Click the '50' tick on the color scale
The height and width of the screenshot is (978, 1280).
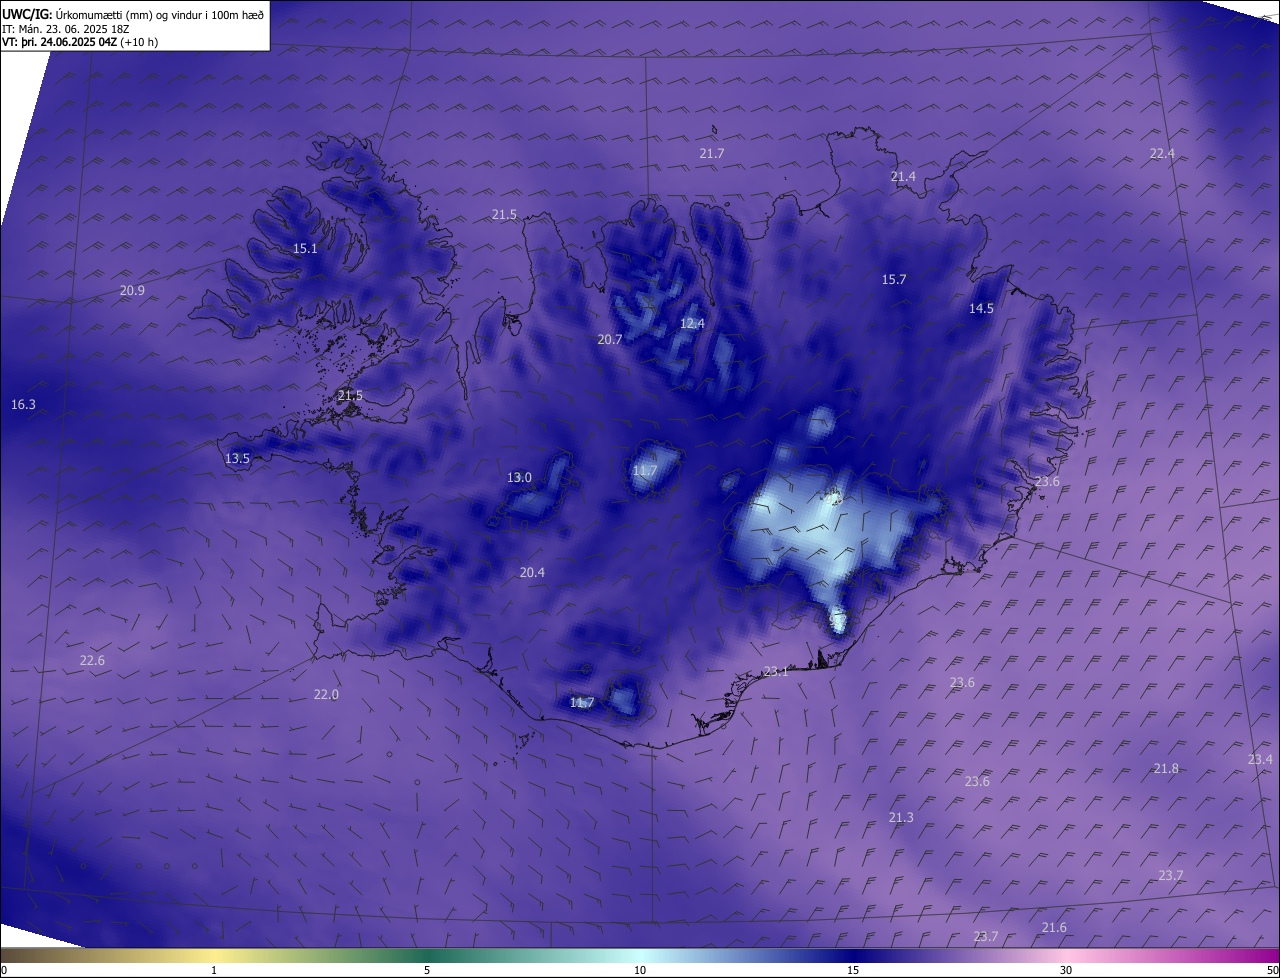pyautogui.click(x=1272, y=970)
